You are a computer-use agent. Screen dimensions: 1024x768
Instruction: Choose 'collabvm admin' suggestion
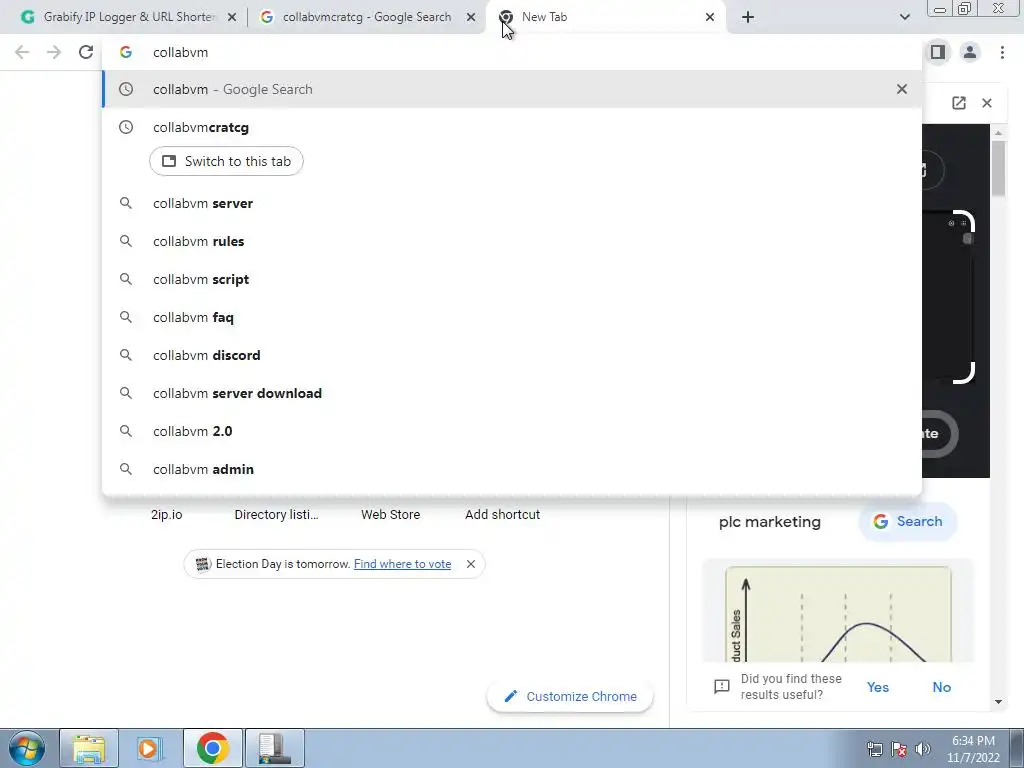[x=511, y=469]
